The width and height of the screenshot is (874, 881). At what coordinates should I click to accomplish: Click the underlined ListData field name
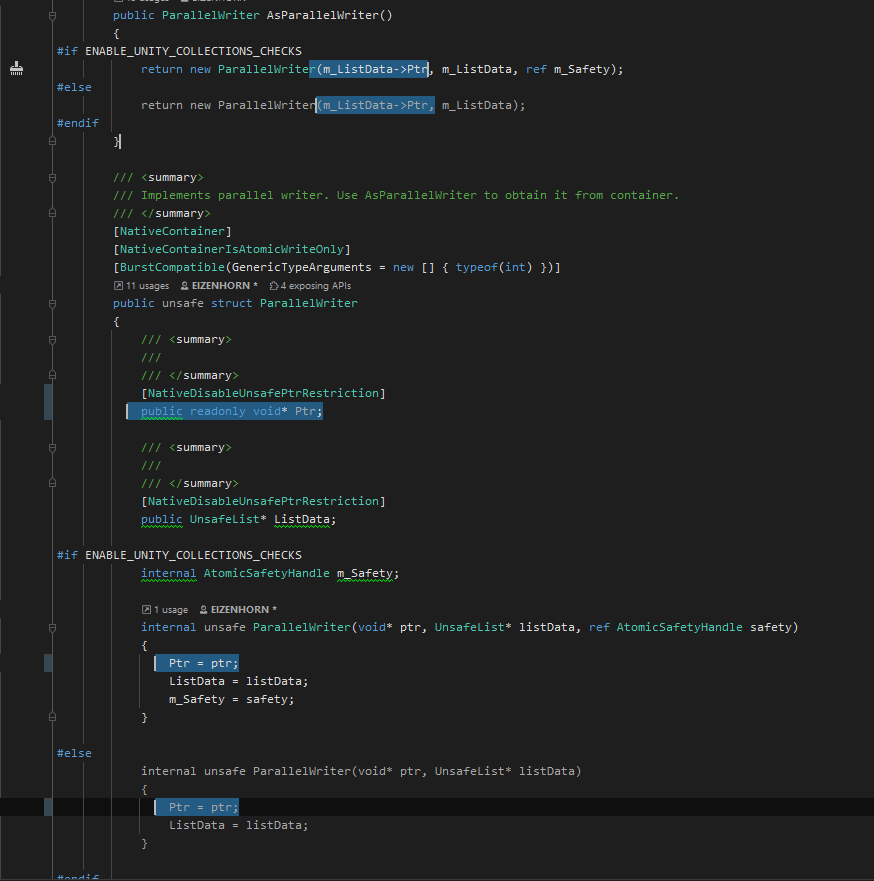[302, 520]
